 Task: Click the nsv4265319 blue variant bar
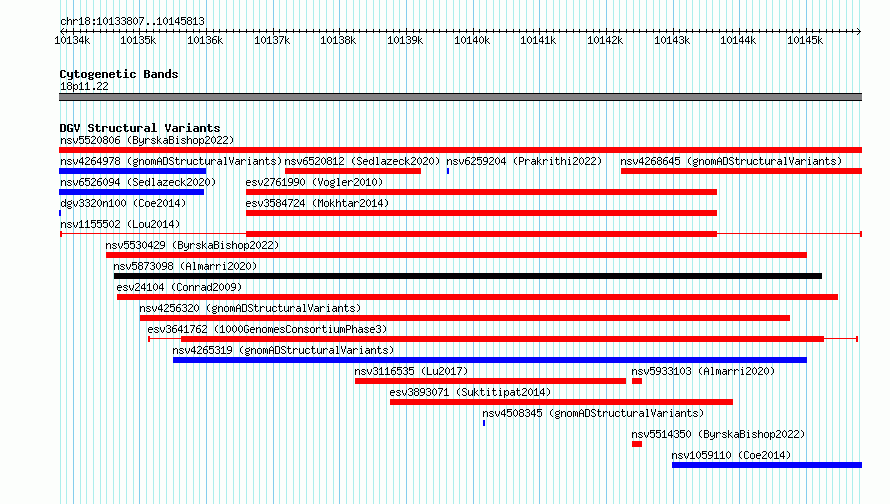tap(490, 360)
